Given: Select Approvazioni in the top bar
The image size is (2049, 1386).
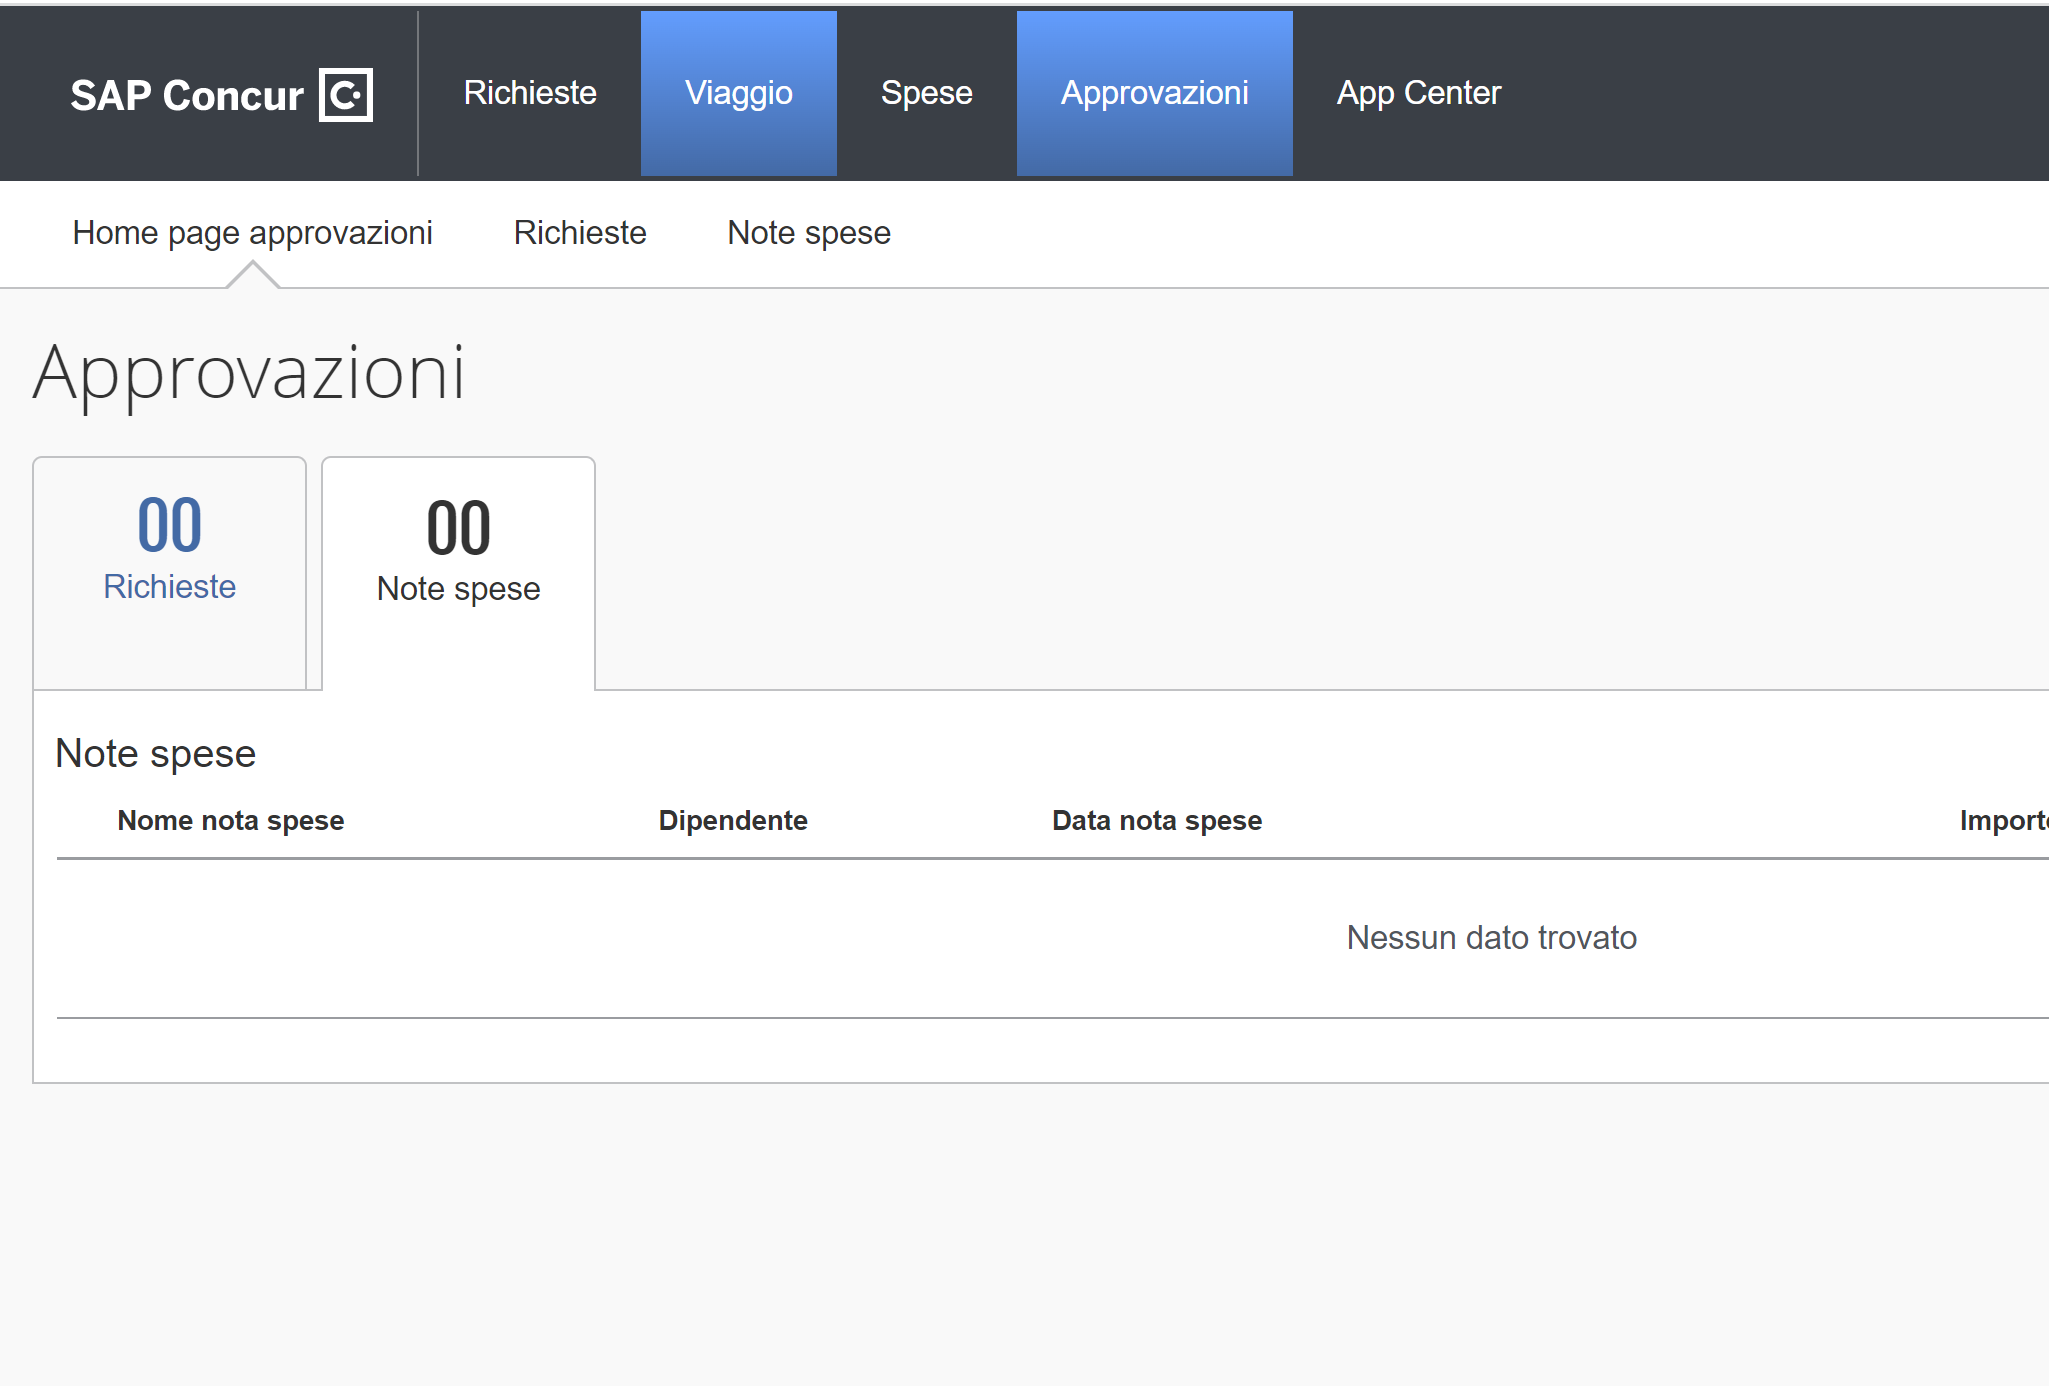Looking at the screenshot, I should 1154,93.
